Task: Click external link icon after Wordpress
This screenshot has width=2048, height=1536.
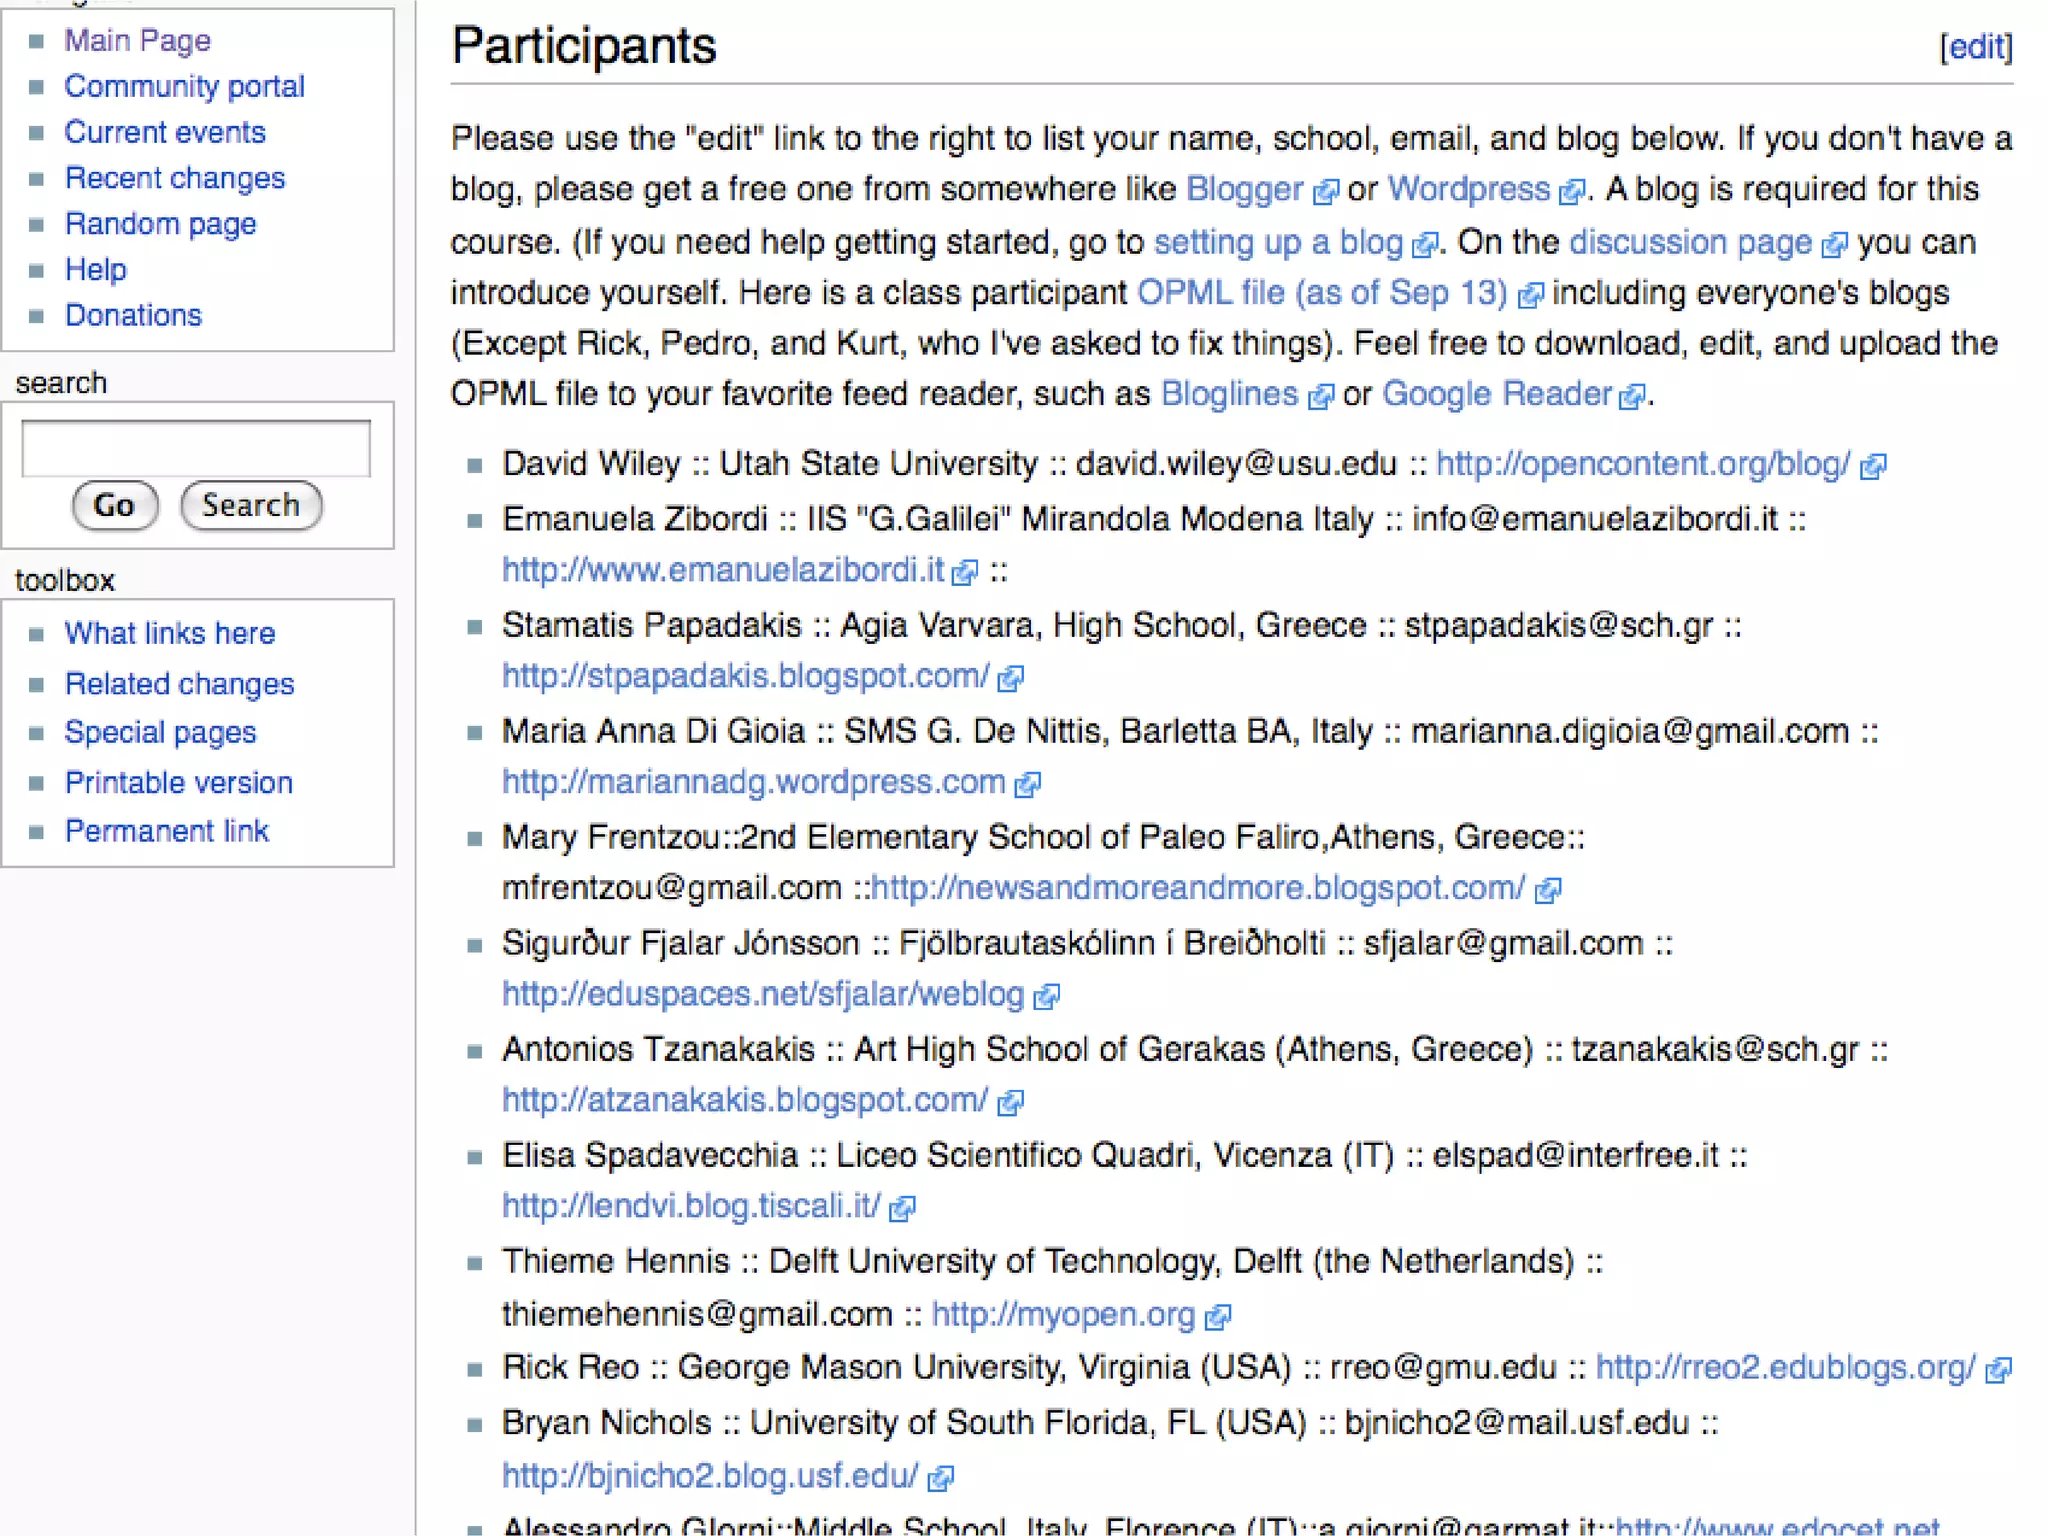Action: click(1572, 192)
